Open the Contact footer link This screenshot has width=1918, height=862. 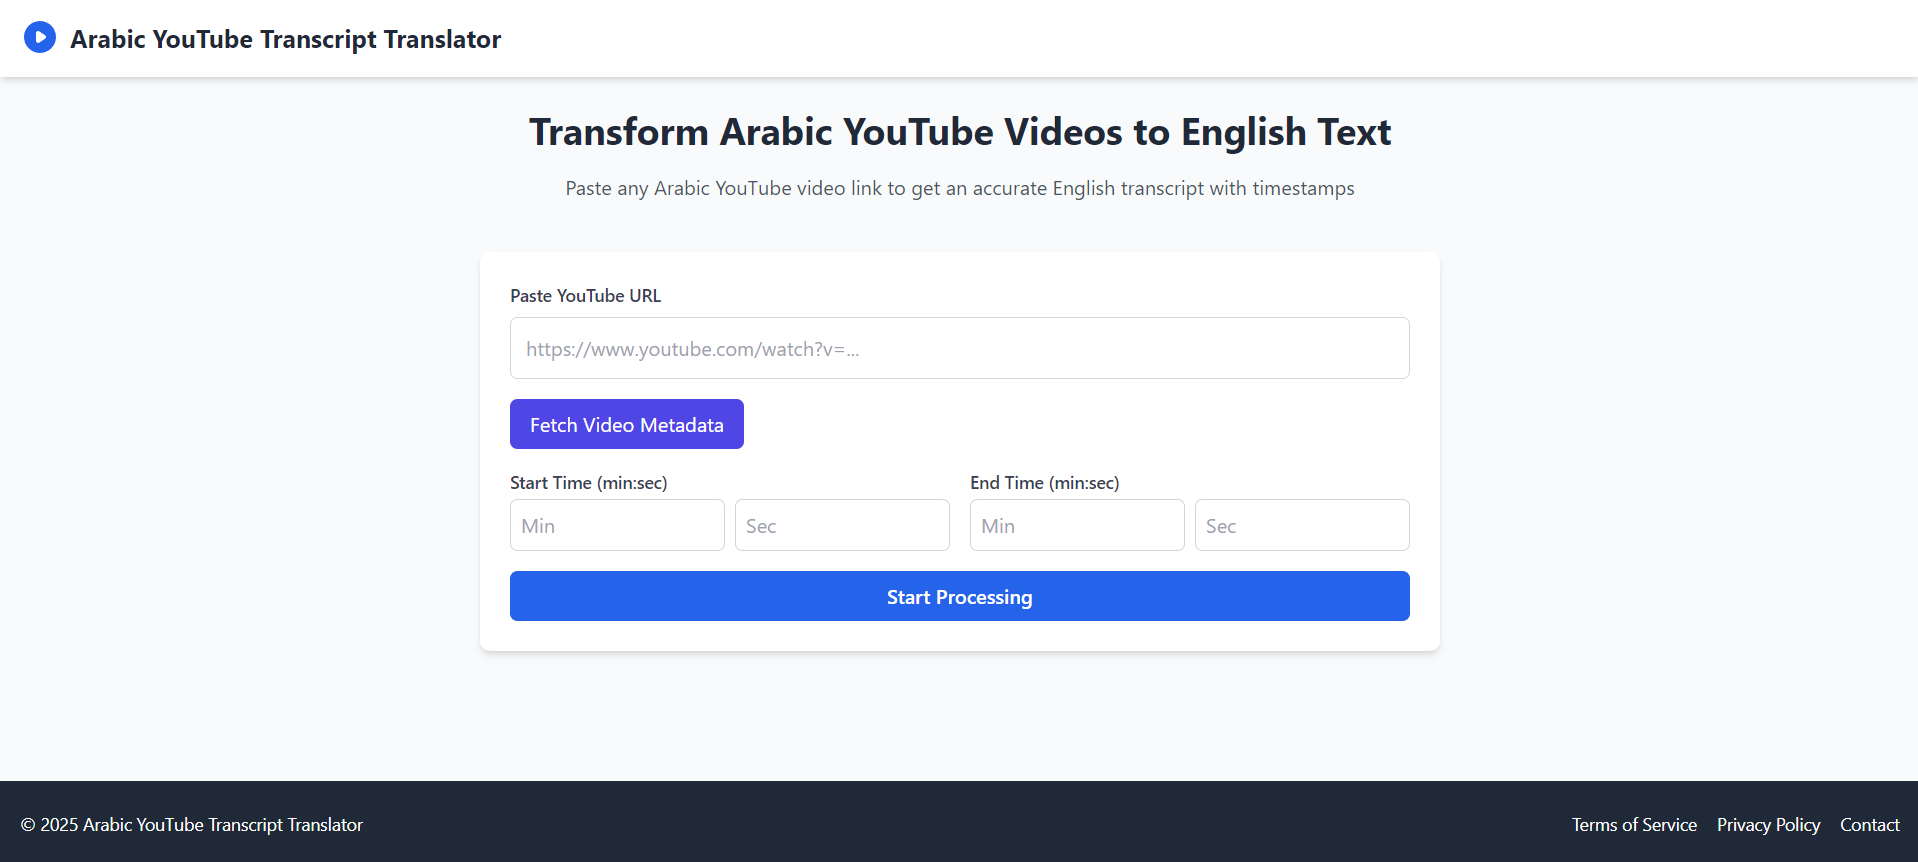point(1869,825)
